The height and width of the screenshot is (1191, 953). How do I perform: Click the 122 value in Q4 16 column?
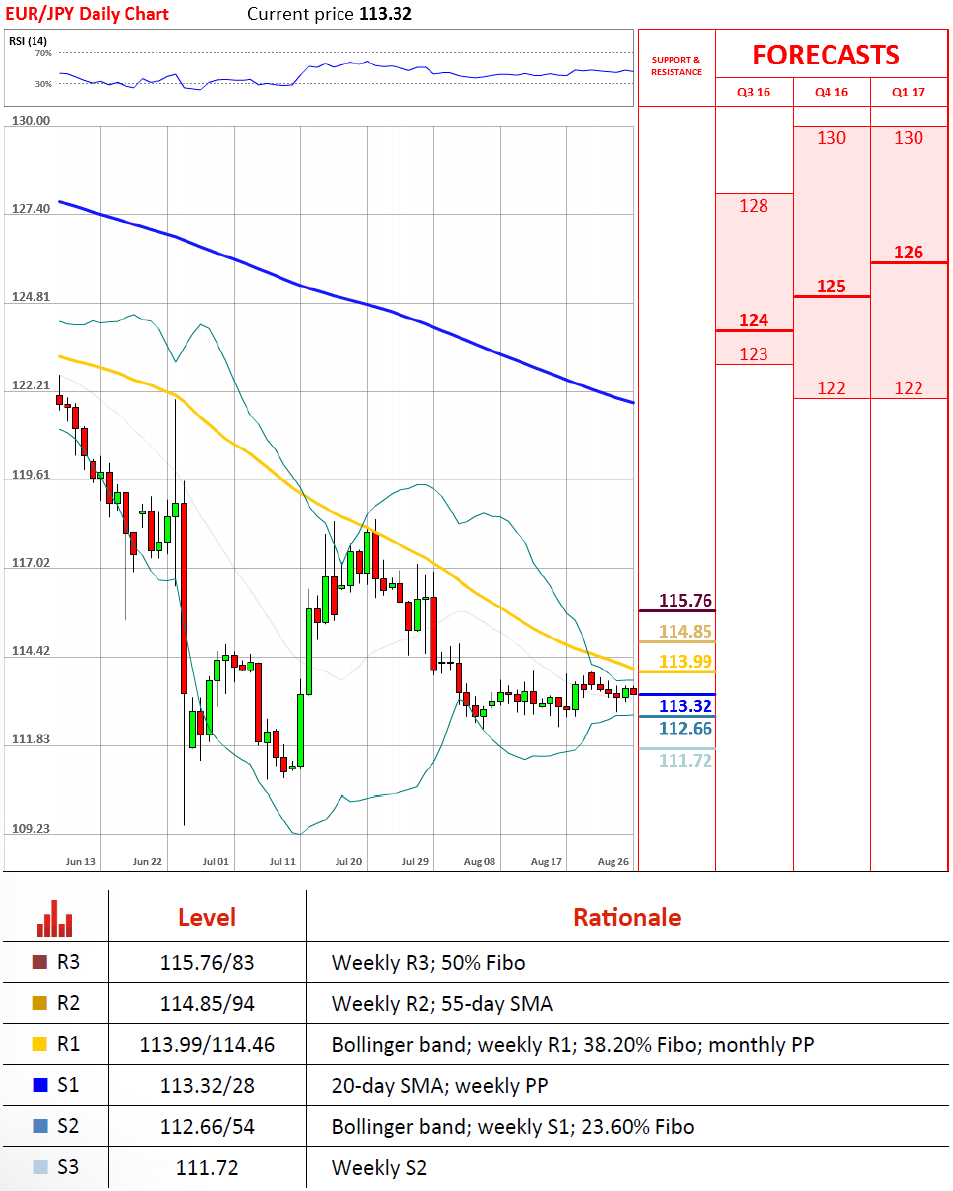point(832,388)
